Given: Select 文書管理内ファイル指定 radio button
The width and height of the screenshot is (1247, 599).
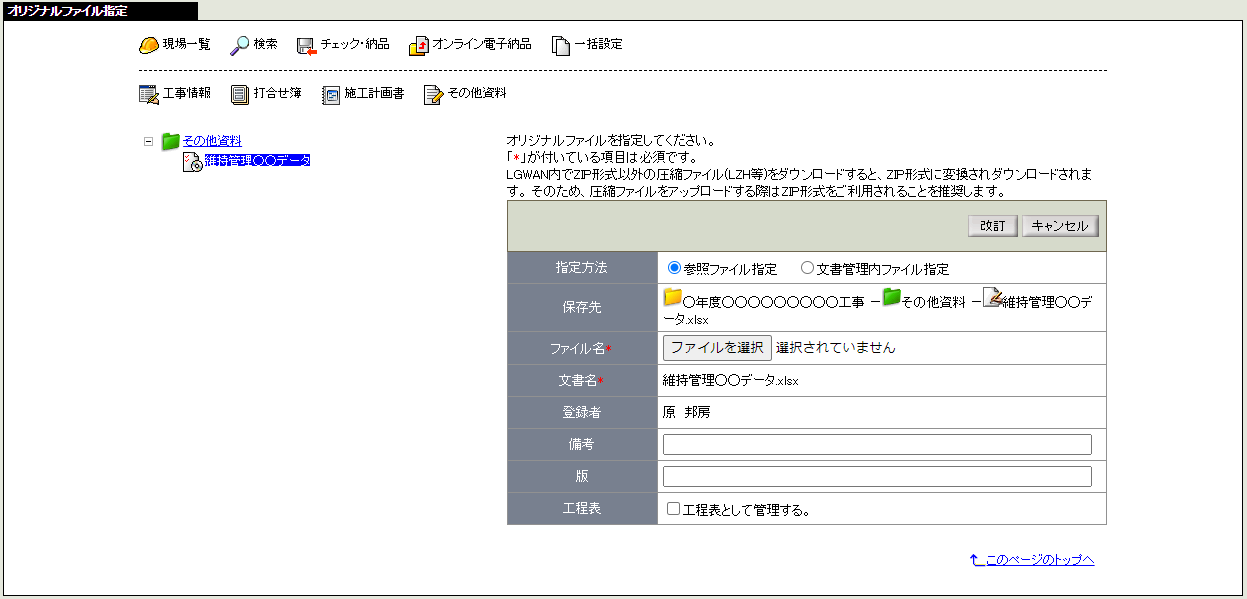Looking at the screenshot, I should (x=807, y=268).
